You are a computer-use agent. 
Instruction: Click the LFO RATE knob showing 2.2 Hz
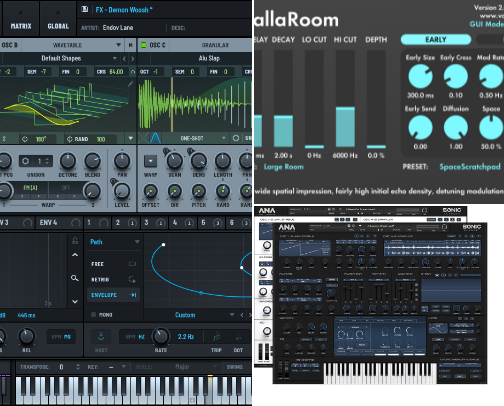pos(161,336)
